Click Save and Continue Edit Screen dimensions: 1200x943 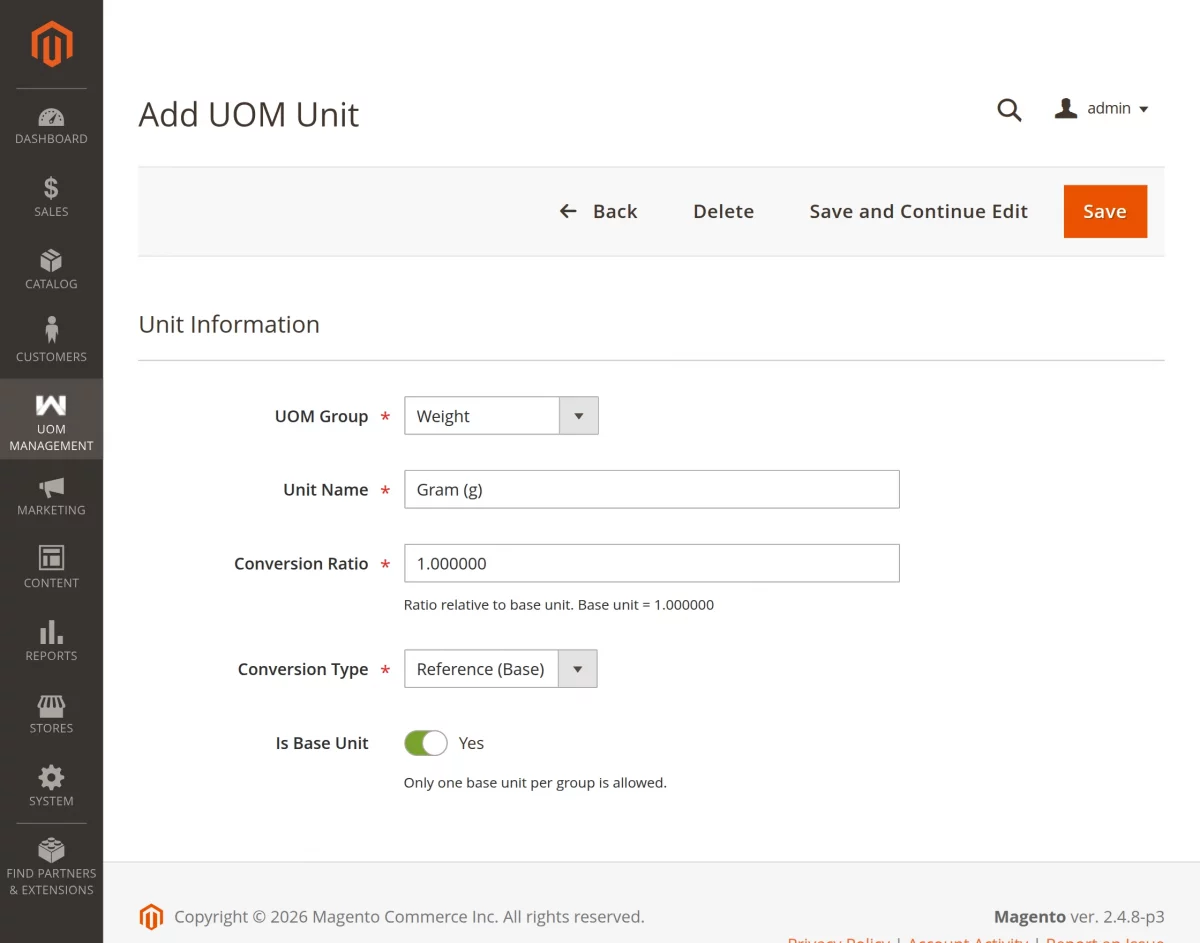(x=918, y=211)
